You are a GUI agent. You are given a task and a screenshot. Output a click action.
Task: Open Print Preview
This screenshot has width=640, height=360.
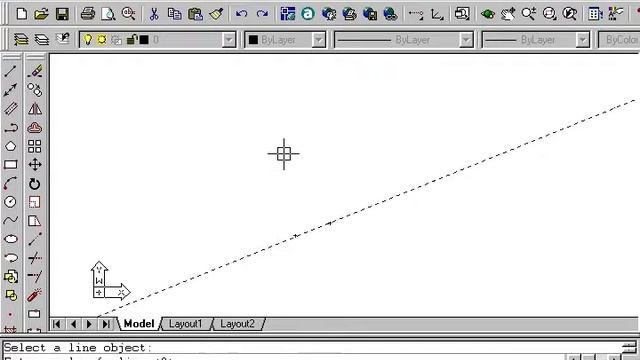[x=108, y=14]
